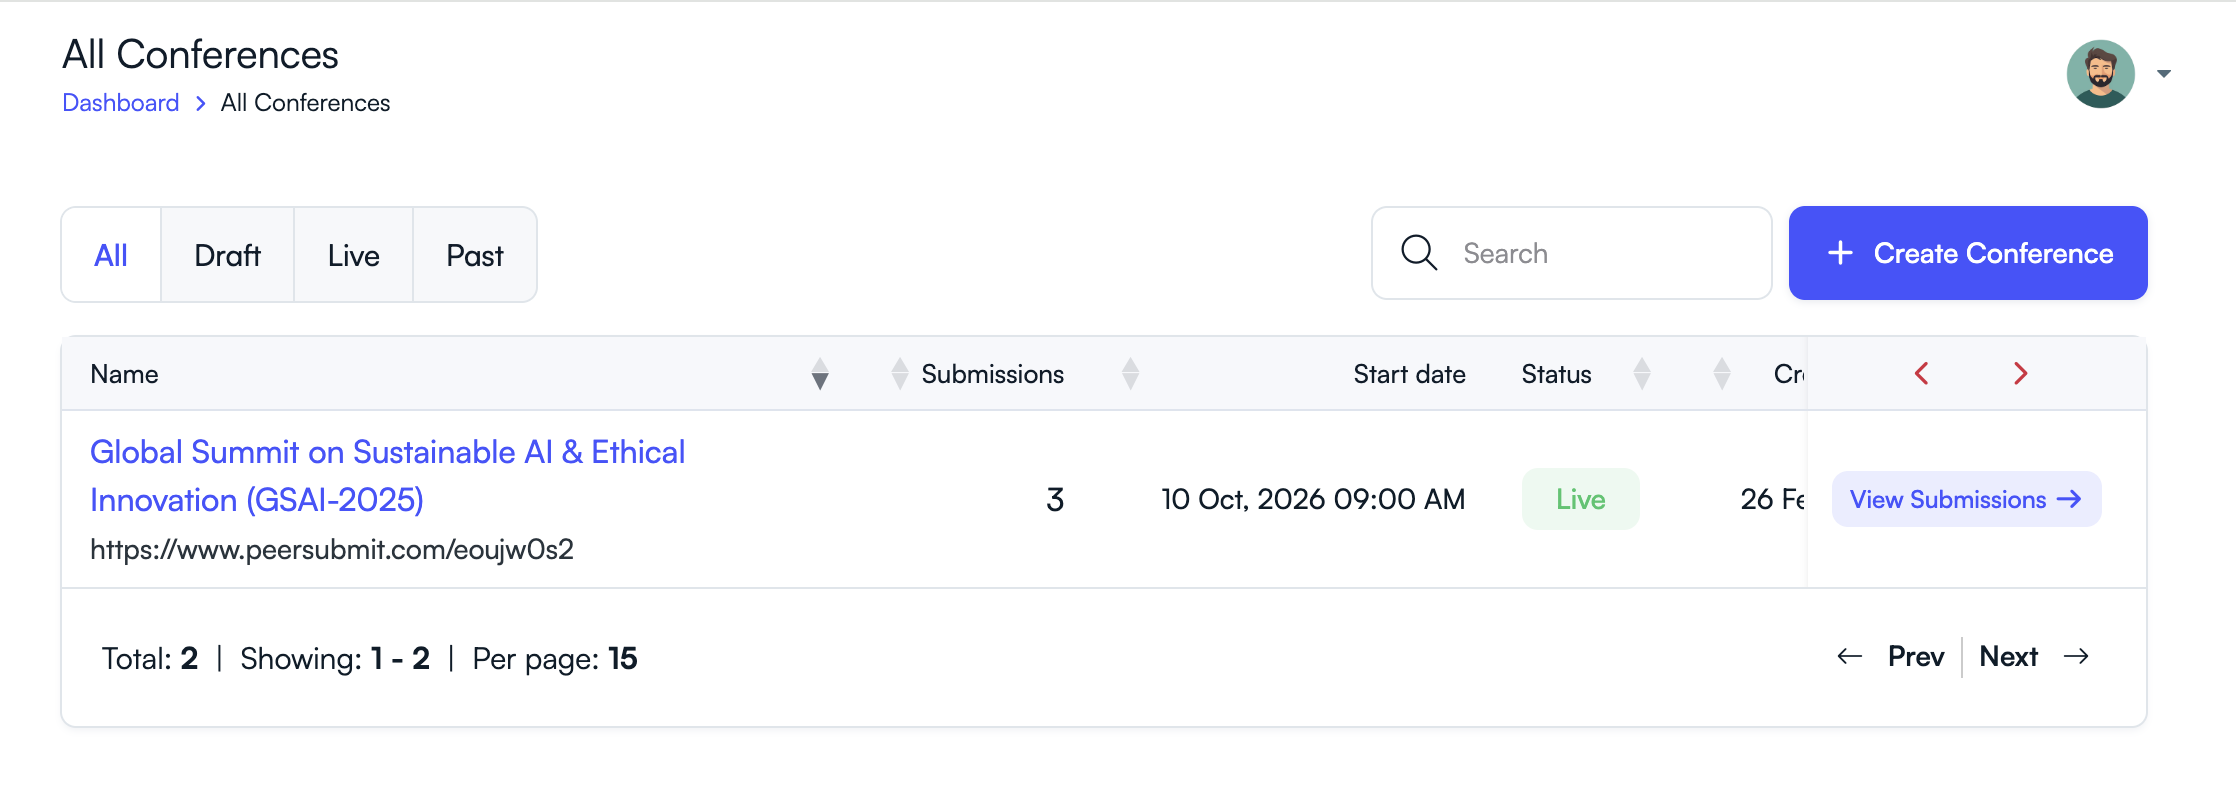Click the right red chevron to scroll columns
2236x806 pixels.
(2021, 373)
